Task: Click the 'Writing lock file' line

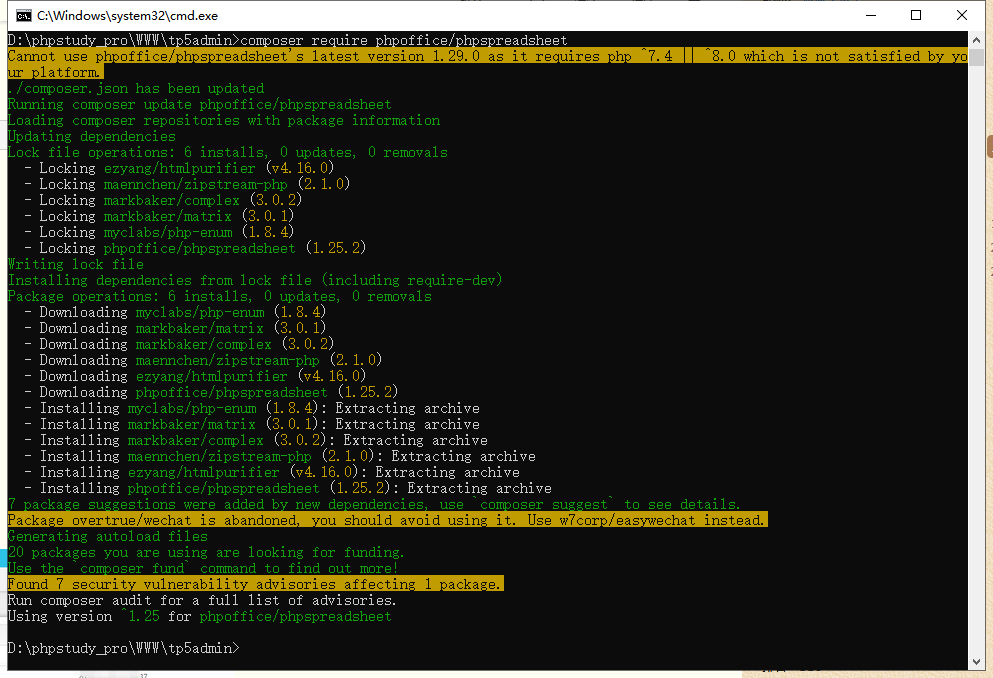Action: point(76,265)
